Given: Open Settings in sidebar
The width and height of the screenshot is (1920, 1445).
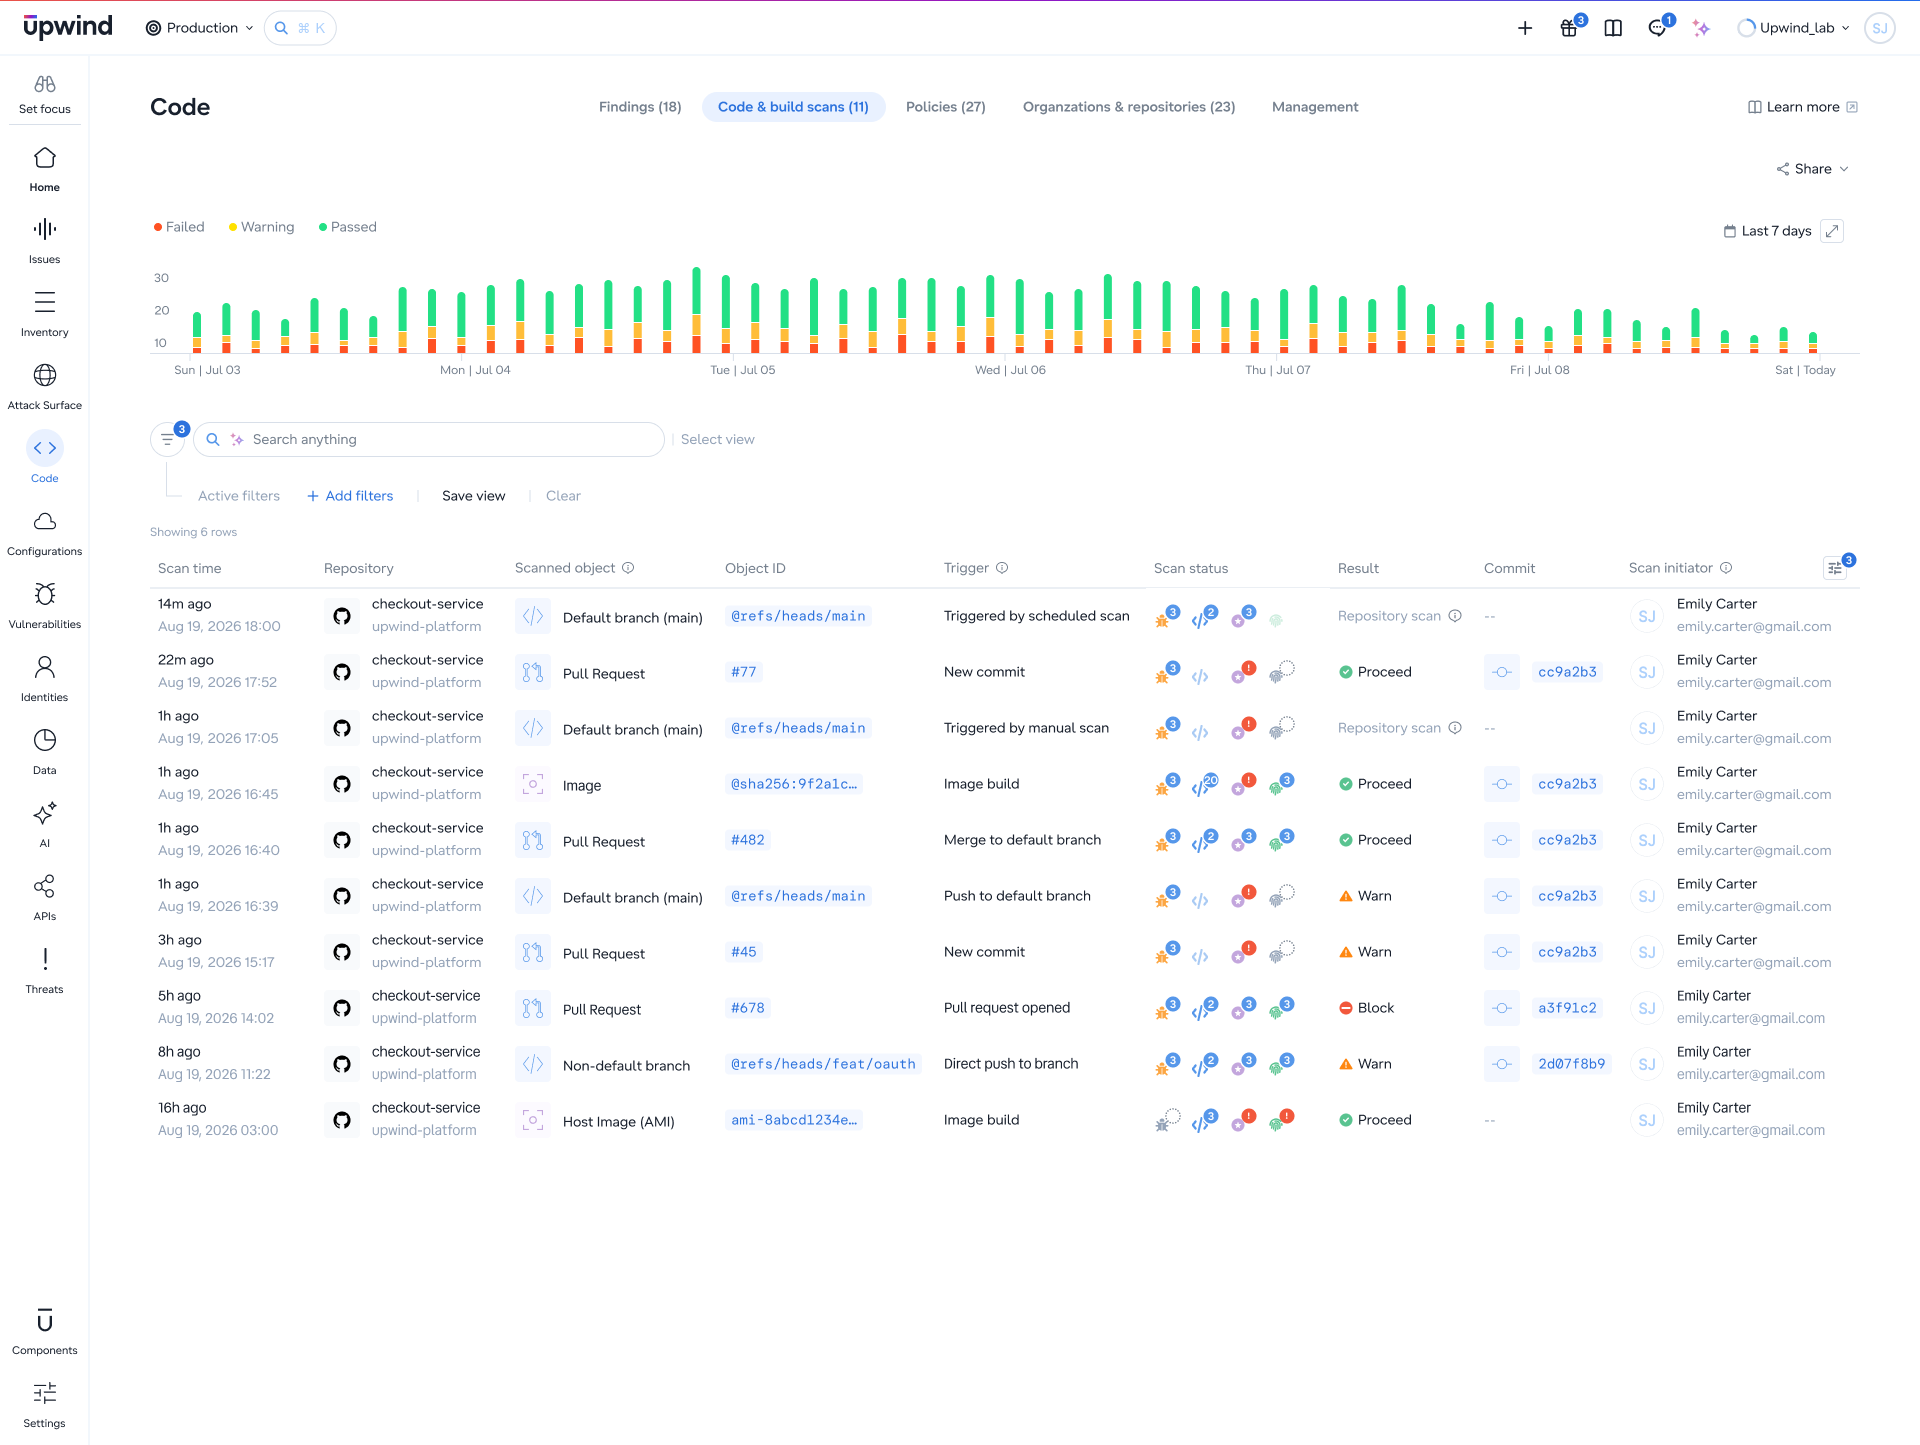Looking at the screenshot, I should click(x=44, y=1406).
